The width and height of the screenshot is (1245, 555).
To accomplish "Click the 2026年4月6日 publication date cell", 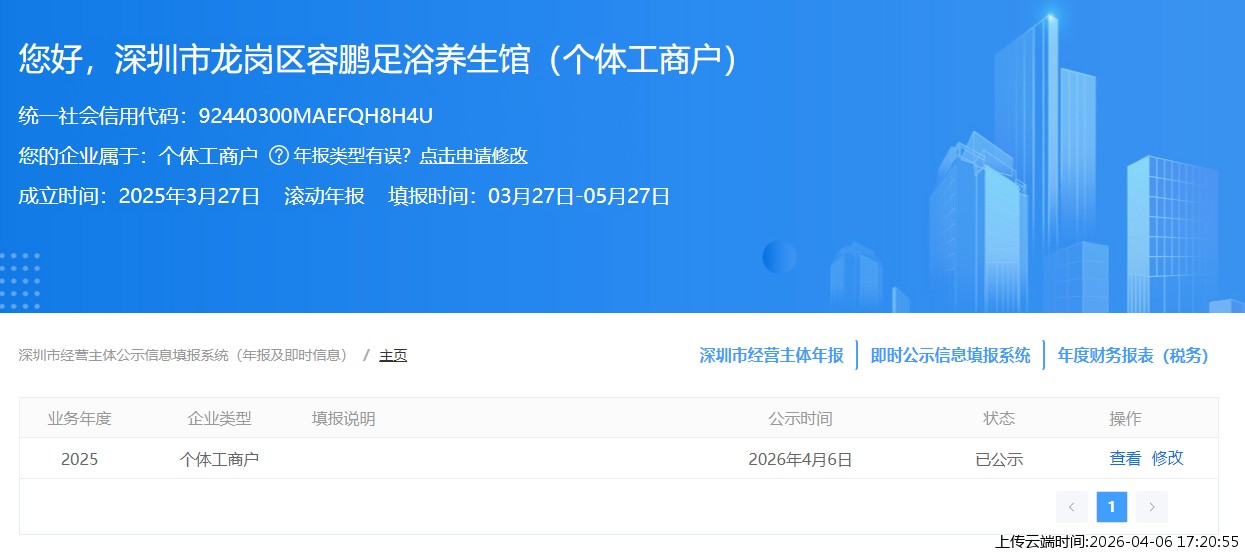I will tap(800, 459).
